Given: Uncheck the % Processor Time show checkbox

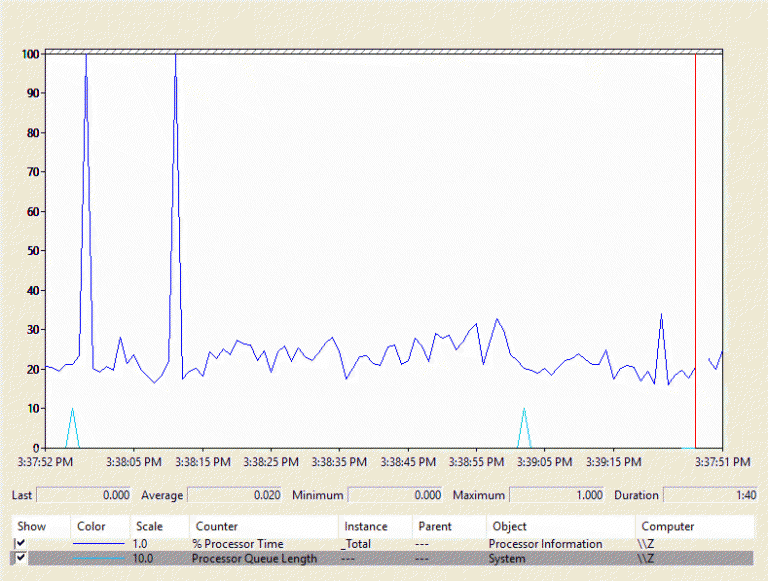Looking at the screenshot, I should click(20, 544).
